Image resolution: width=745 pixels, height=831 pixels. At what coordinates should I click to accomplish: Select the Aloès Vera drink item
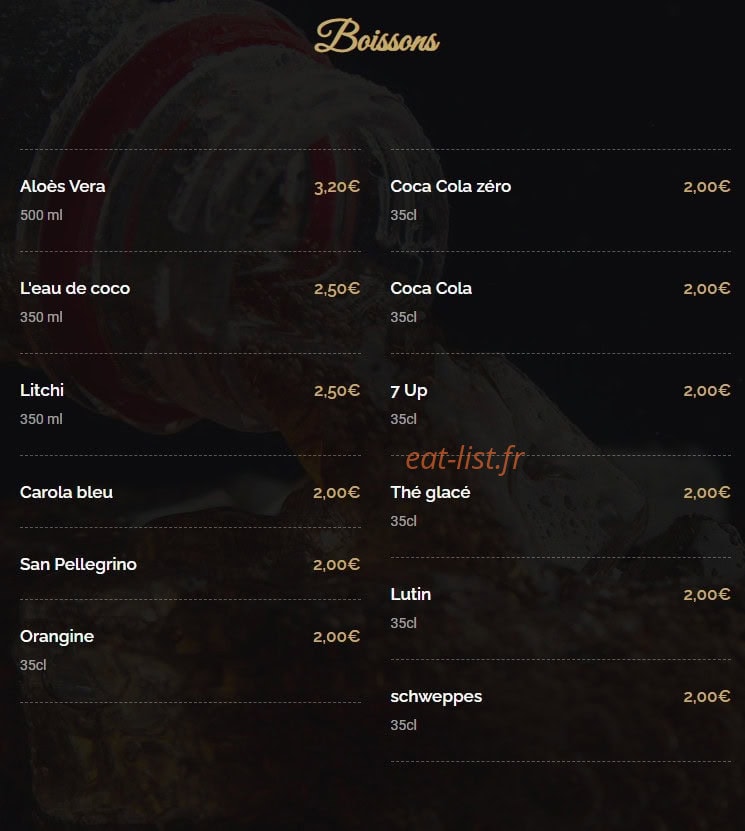point(63,186)
